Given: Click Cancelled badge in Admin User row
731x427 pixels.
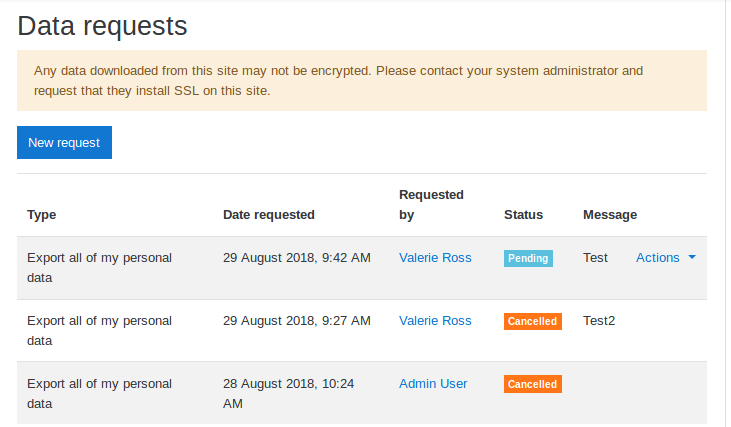Looking at the screenshot, I should tap(532, 384).
